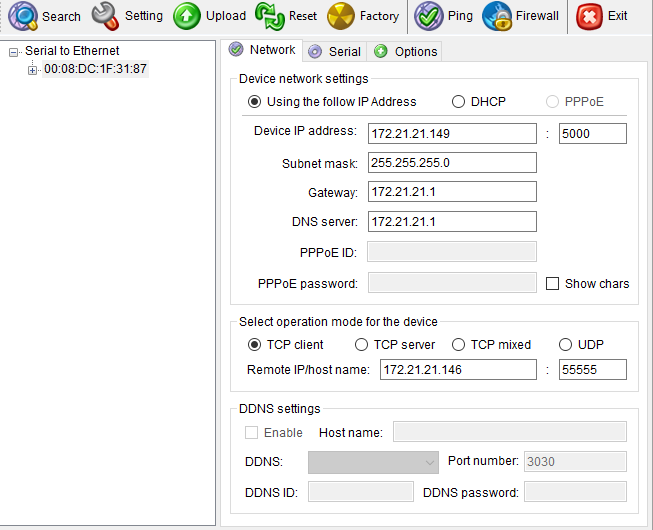
Task: Open the DDNS provider dropdown
Action: pos(373,462)
